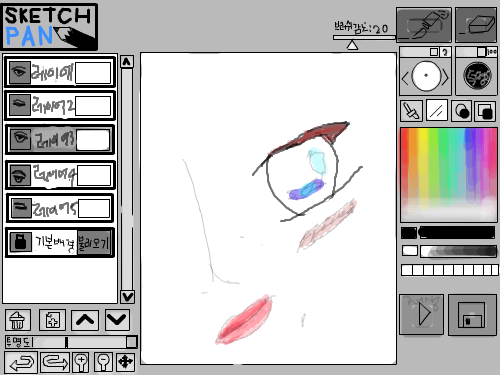Delete layer with trash can icon
This screenshot has height=375, width=500.
pos(18,320)
